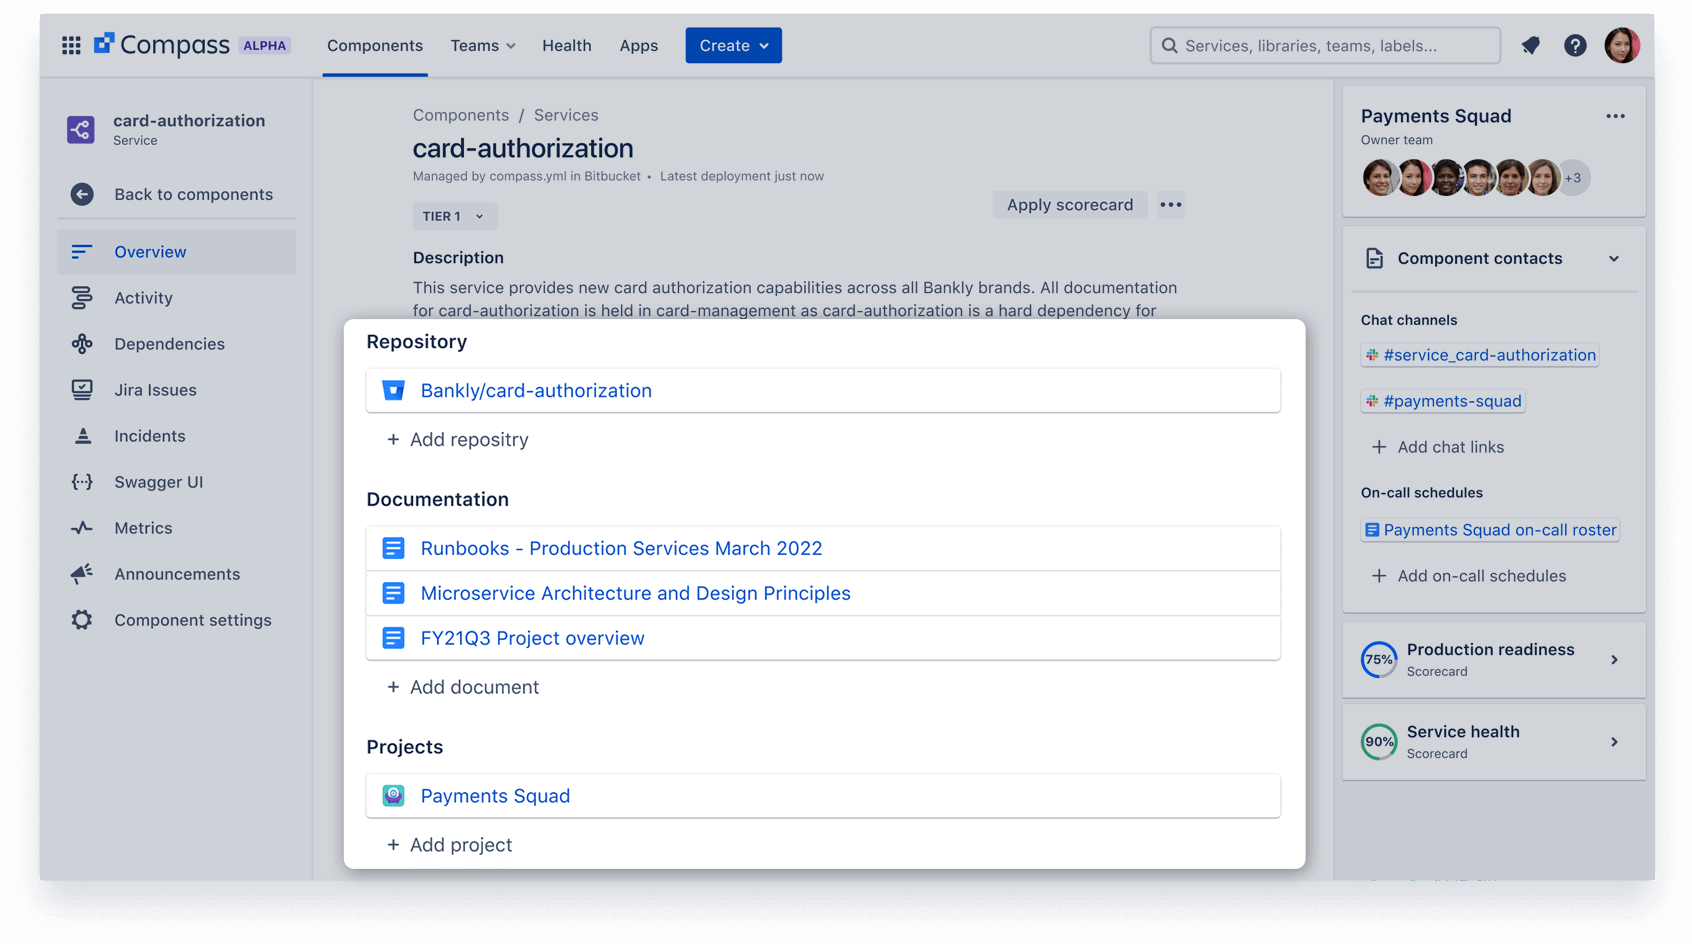The width and height of the screenshot is (1692, 944).
Task: Click Add on-call schedules
Action: (x=1468, y=576)
